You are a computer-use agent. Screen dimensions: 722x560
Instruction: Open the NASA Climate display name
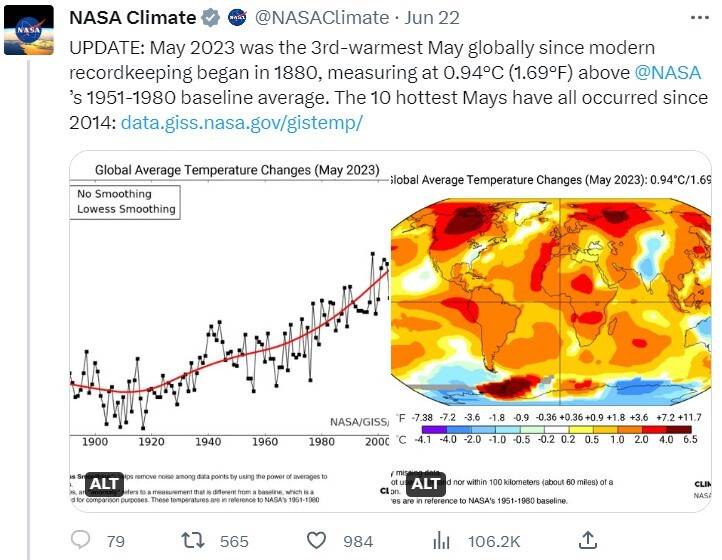131,19
